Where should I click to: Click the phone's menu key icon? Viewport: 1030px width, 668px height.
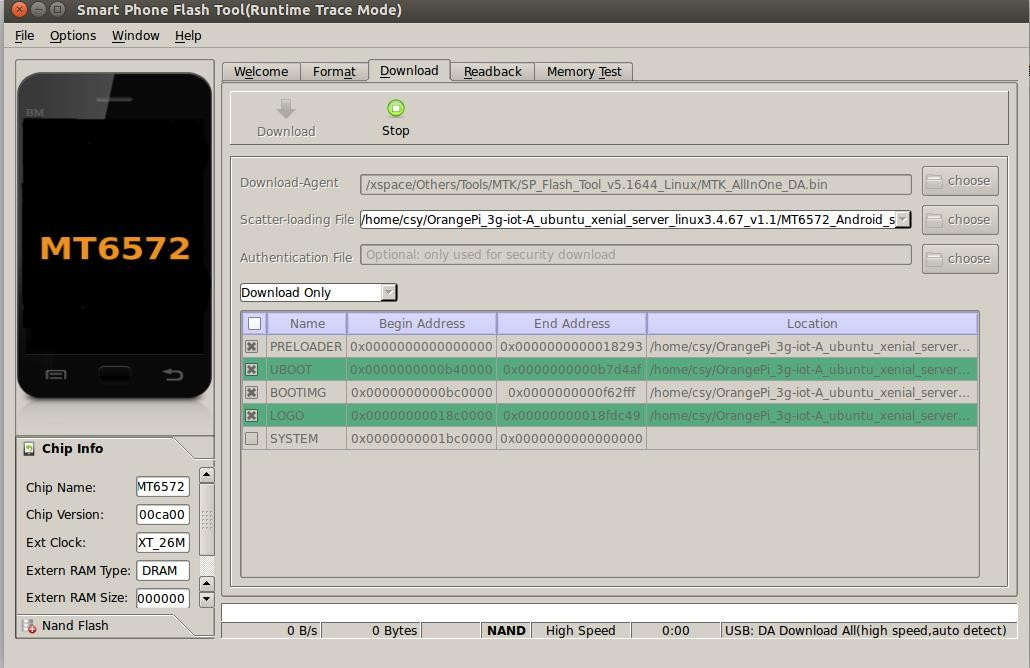click(x=56, y=374)
